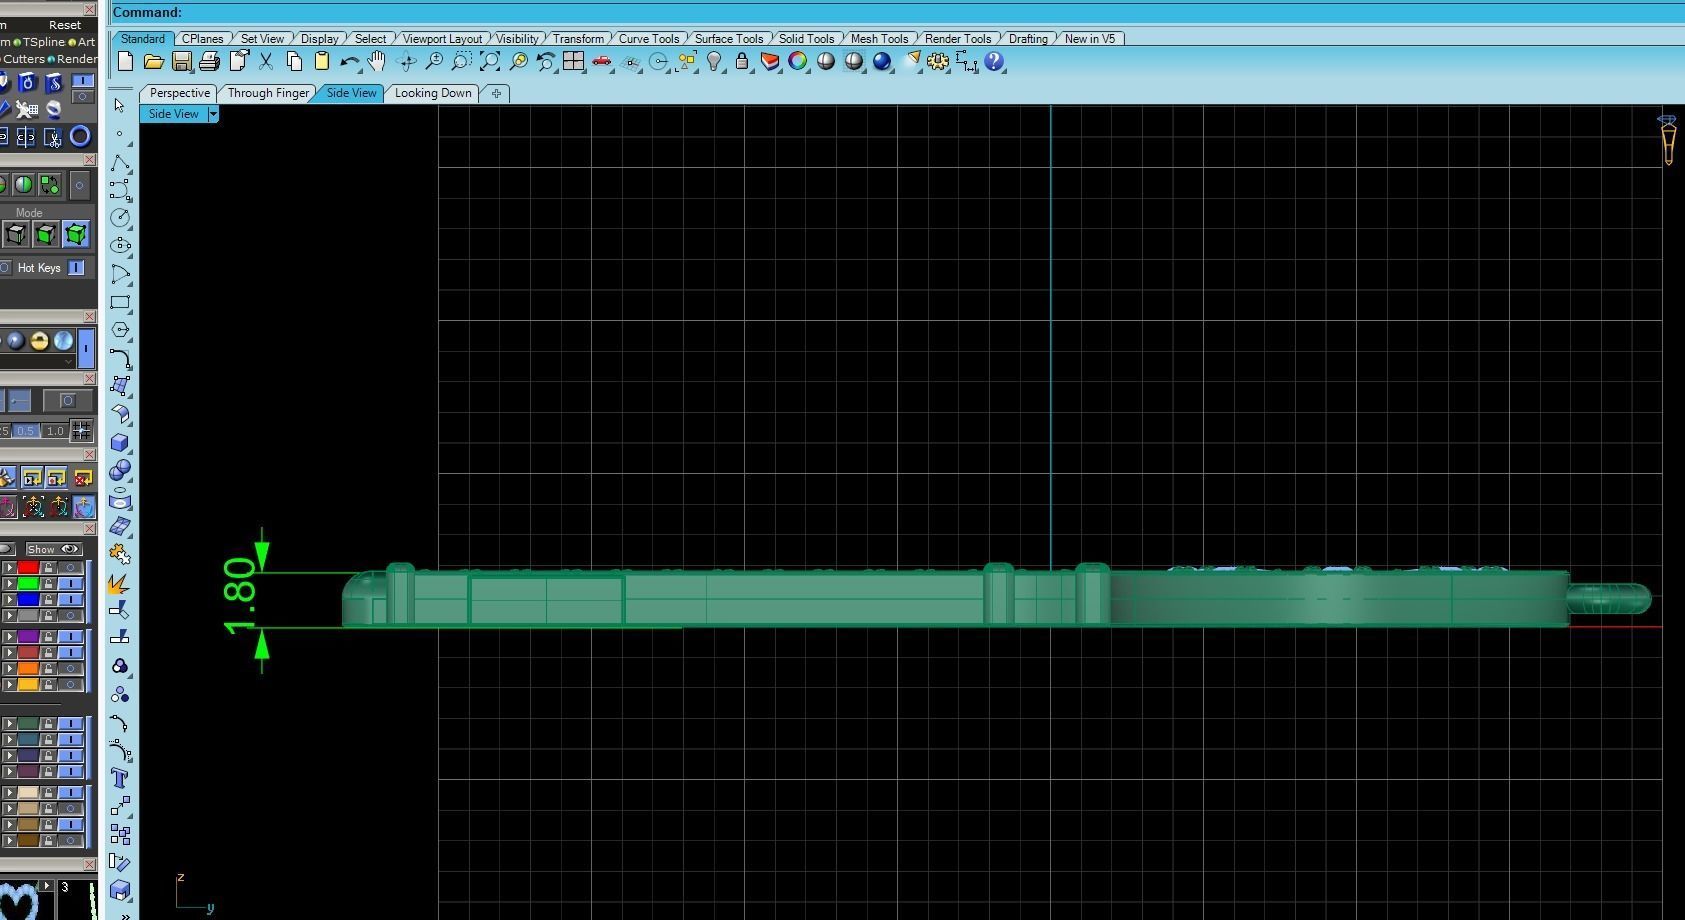Unlock the red layer padlock

tap(48, 567)
